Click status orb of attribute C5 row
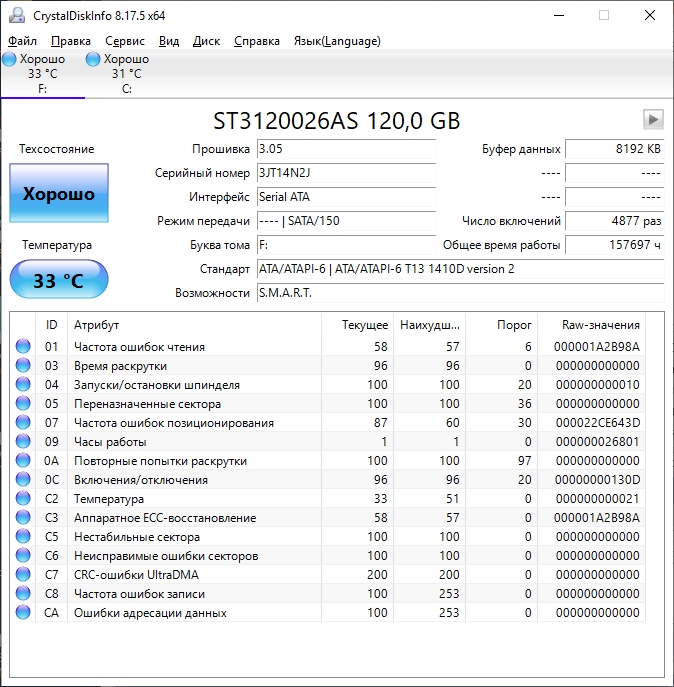The width and height of the screenshot is (674, 687). point(23,536)
